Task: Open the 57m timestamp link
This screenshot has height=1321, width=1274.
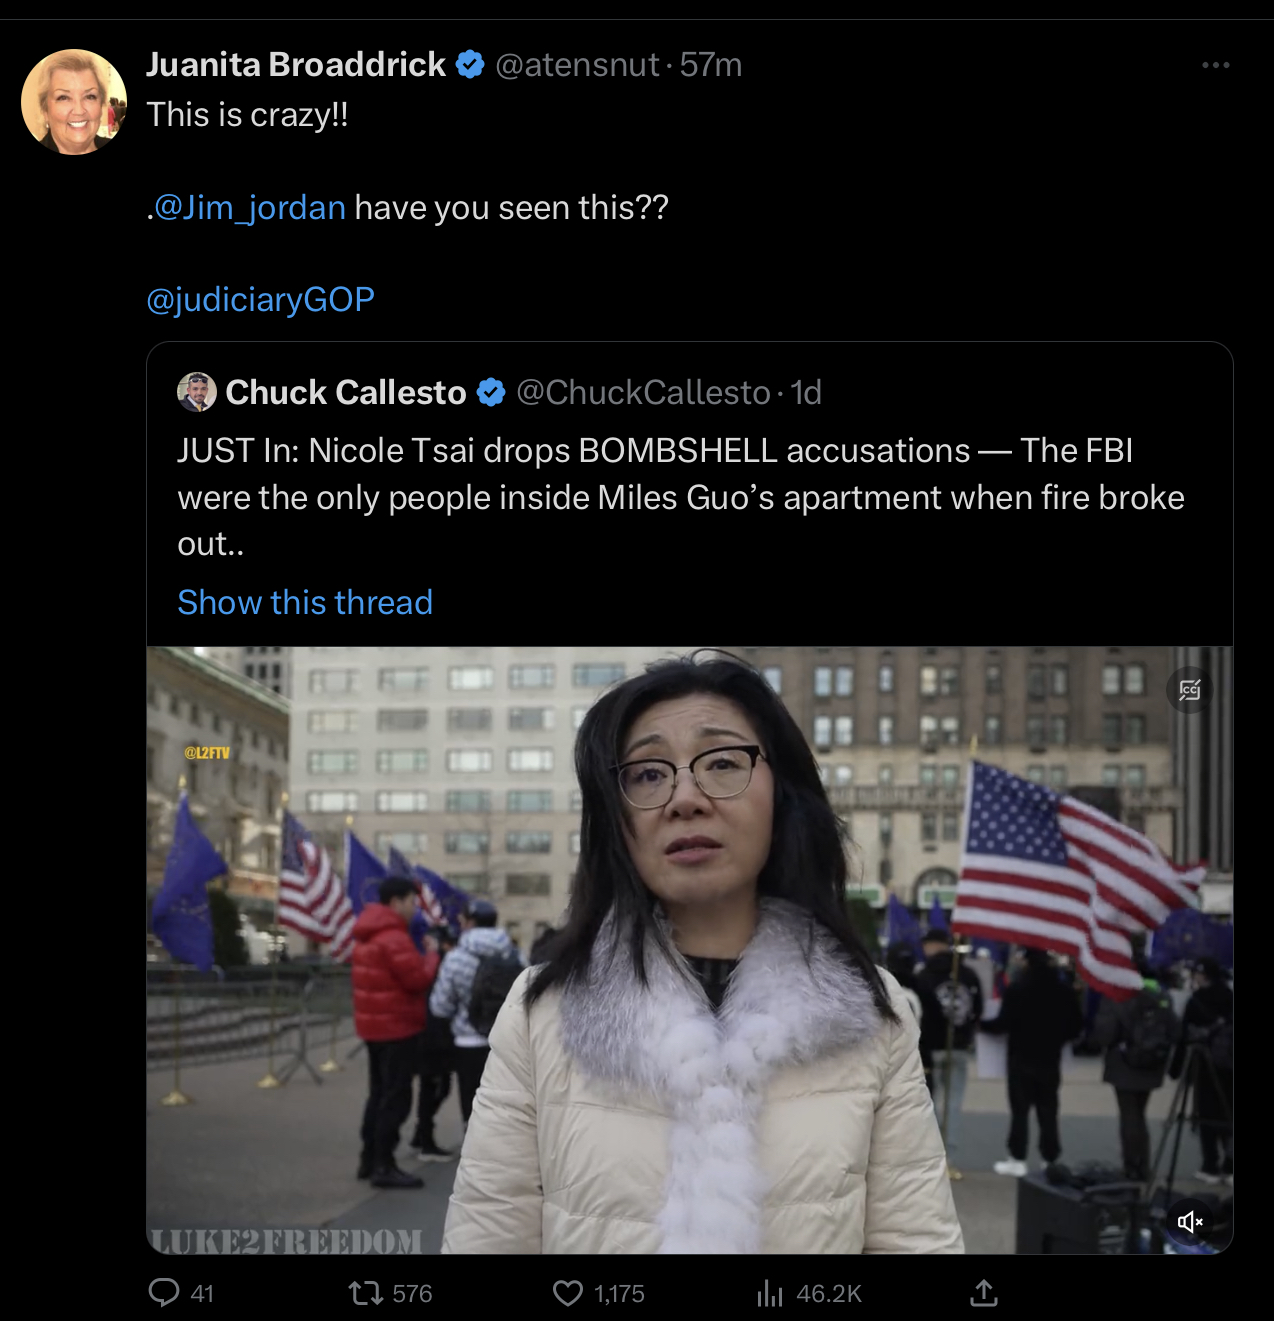Action: coord(711,64)
